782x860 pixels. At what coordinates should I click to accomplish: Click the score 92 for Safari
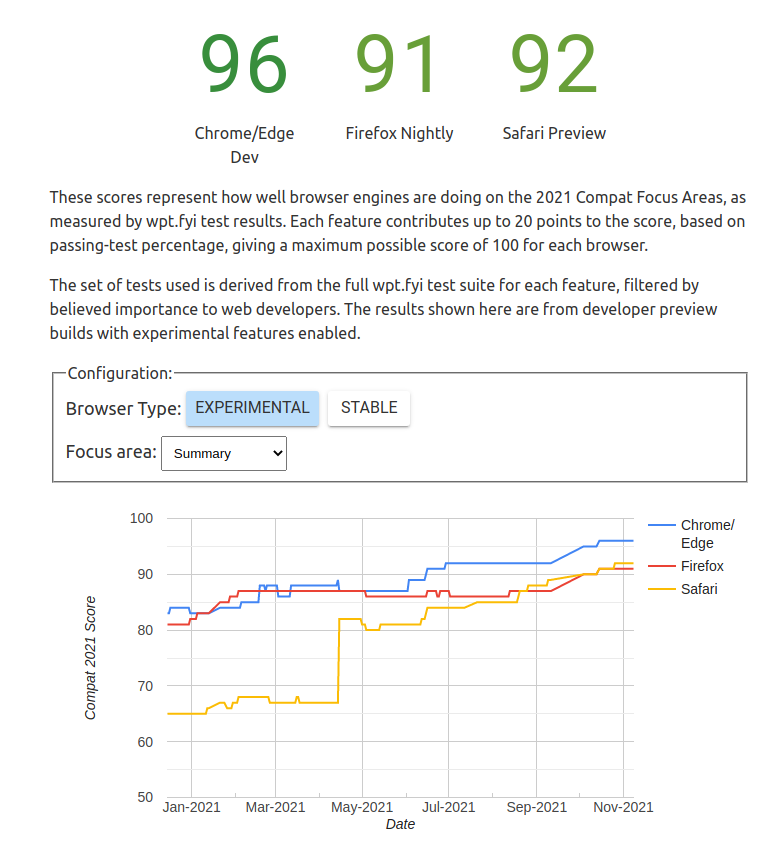pos(553,64)
